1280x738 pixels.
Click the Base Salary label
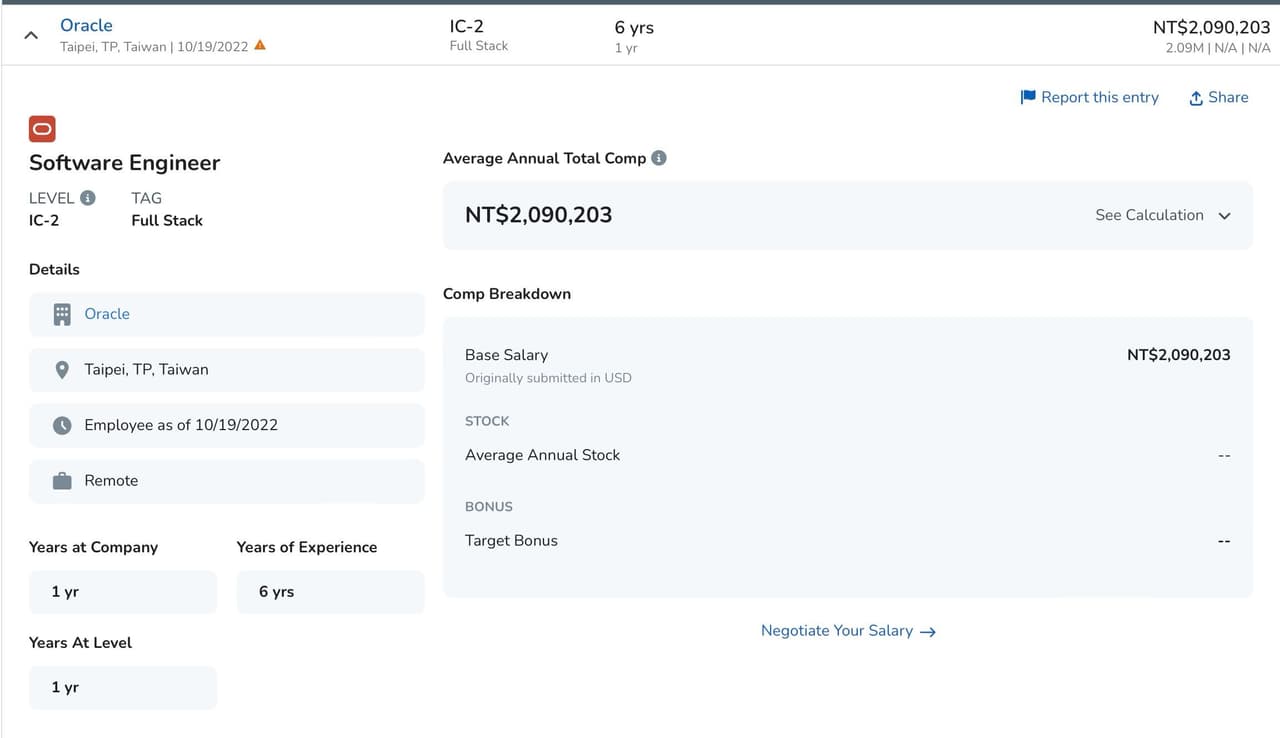tap(506, 355)
